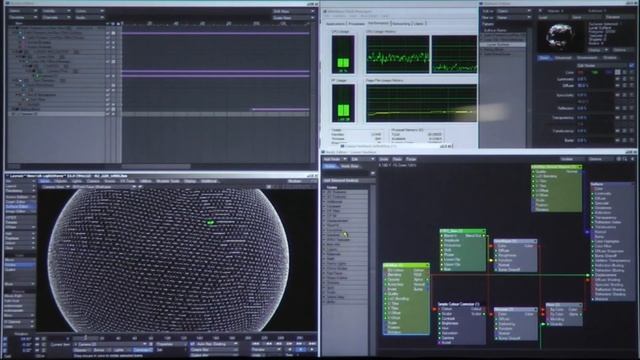Open Camera View viewport dropdown
640x360 pixels.
(x=55, y=187)
